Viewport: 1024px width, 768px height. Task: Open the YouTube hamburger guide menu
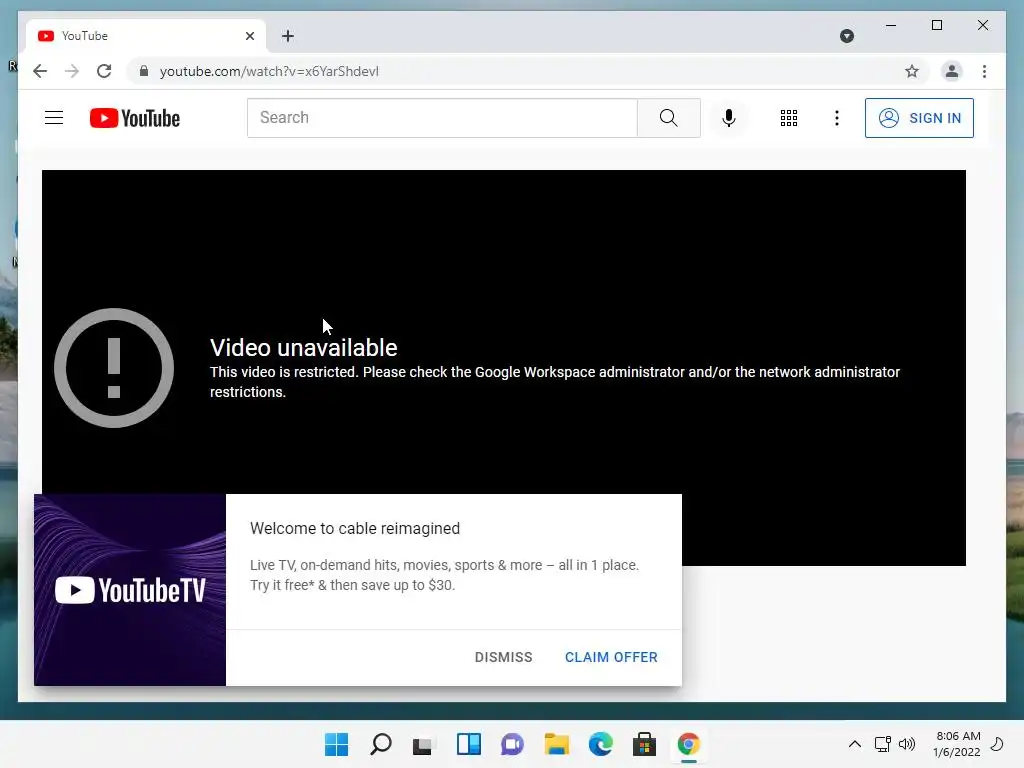coord(54,118)
